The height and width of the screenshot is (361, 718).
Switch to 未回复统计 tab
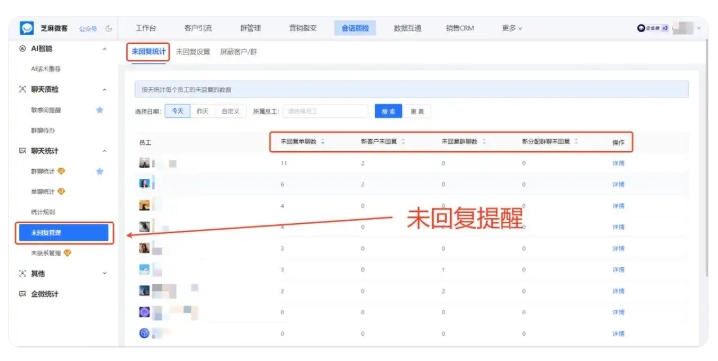[x=148, y=52]
